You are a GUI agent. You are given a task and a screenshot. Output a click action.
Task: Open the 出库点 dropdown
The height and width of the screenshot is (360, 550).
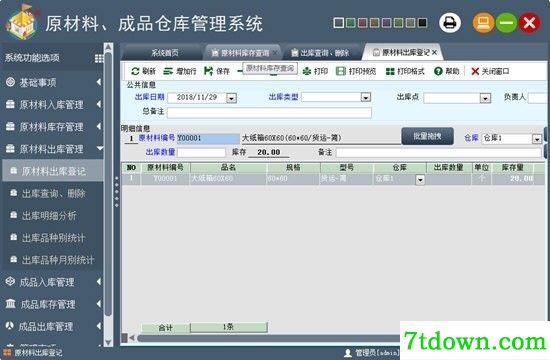[x=485, y=98]
